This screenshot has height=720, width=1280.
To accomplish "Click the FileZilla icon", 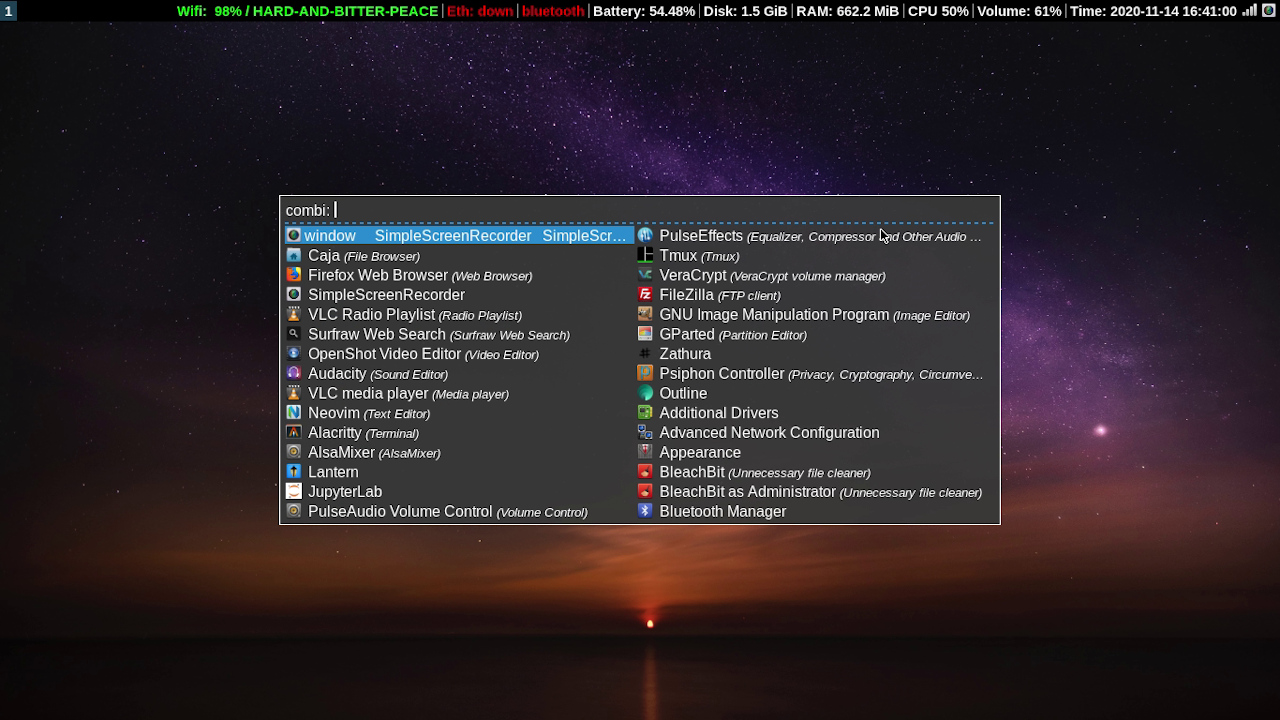I will pyautogui.click(x=645, y=294).
